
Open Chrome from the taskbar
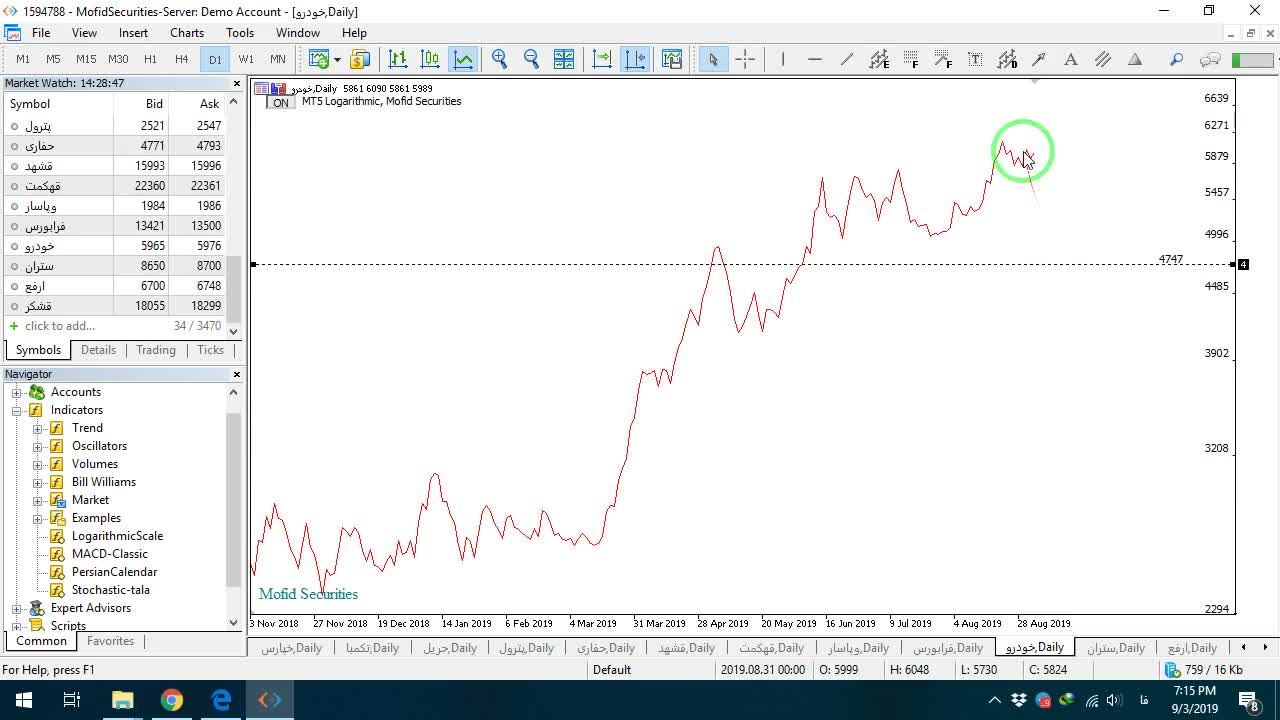(x=172, y=700)
